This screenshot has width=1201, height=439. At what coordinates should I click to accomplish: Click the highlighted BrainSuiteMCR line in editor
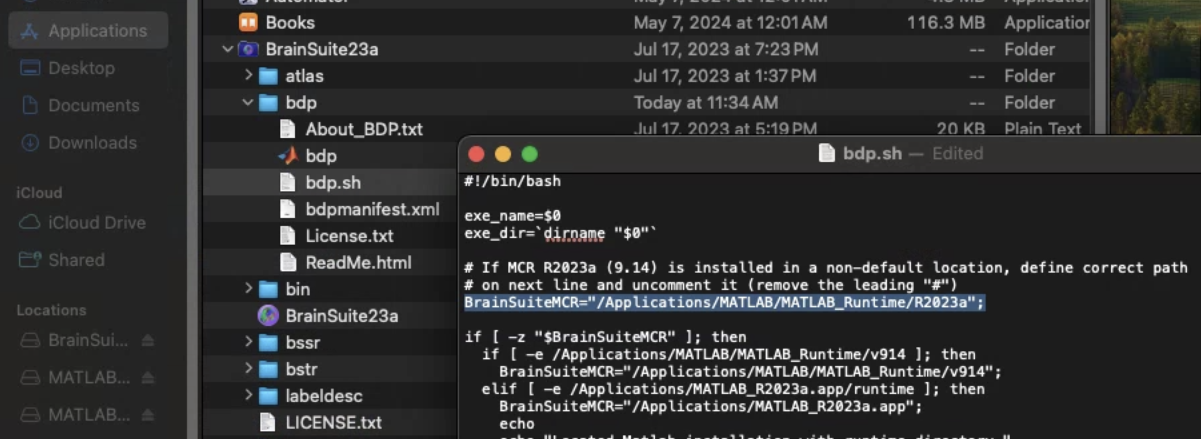tap(724, 302)
